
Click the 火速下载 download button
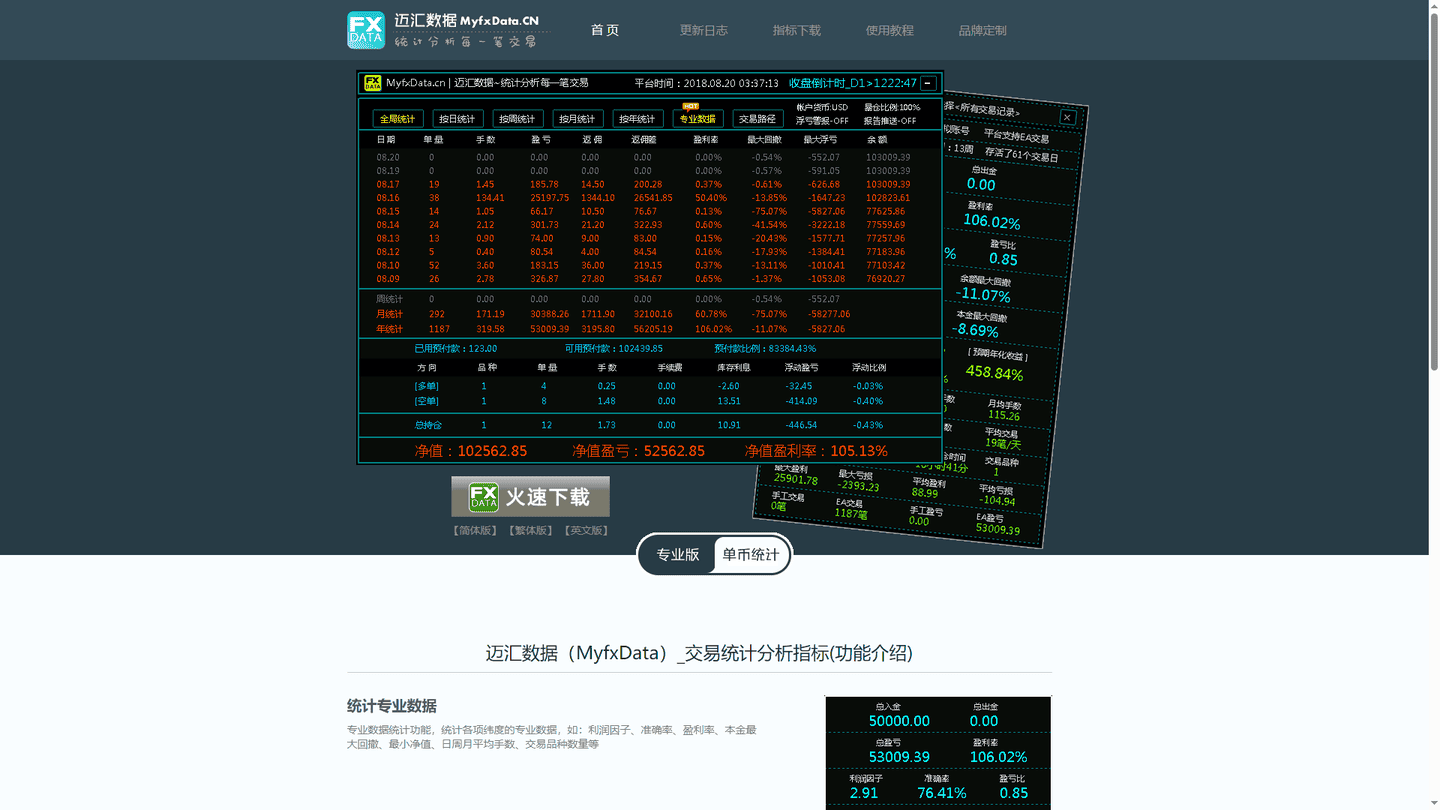coord(530,497)
